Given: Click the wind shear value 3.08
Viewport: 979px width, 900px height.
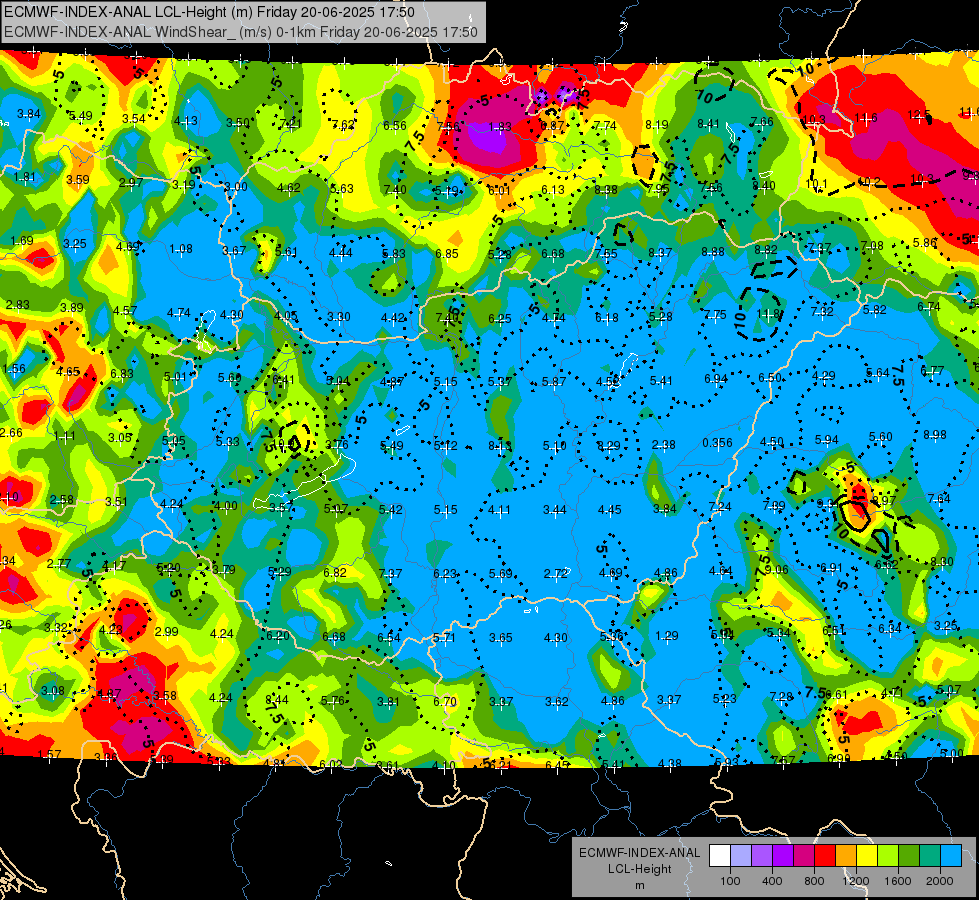Looking at the screenshot, I should point(52,691).
